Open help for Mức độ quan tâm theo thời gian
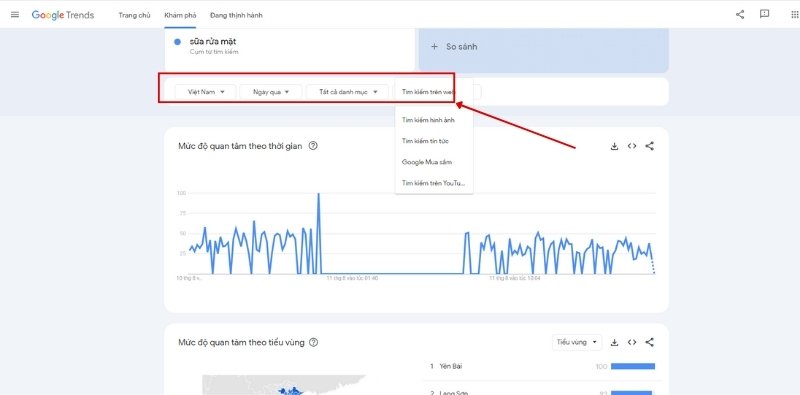Screen dimensions: 800x395 313,146
